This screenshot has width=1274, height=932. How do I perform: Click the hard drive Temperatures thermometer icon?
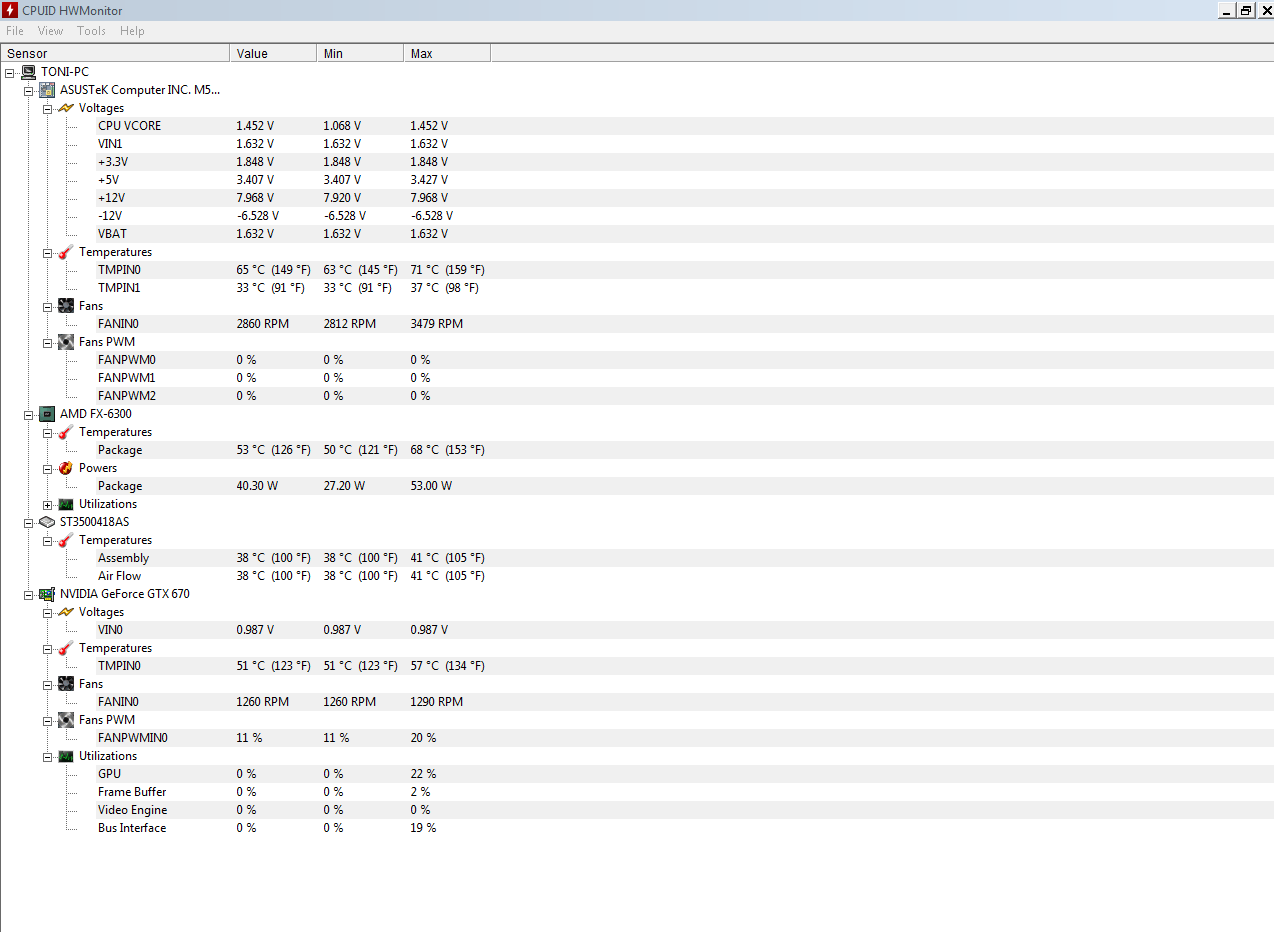pyautogui.click(x=66, y=540)
